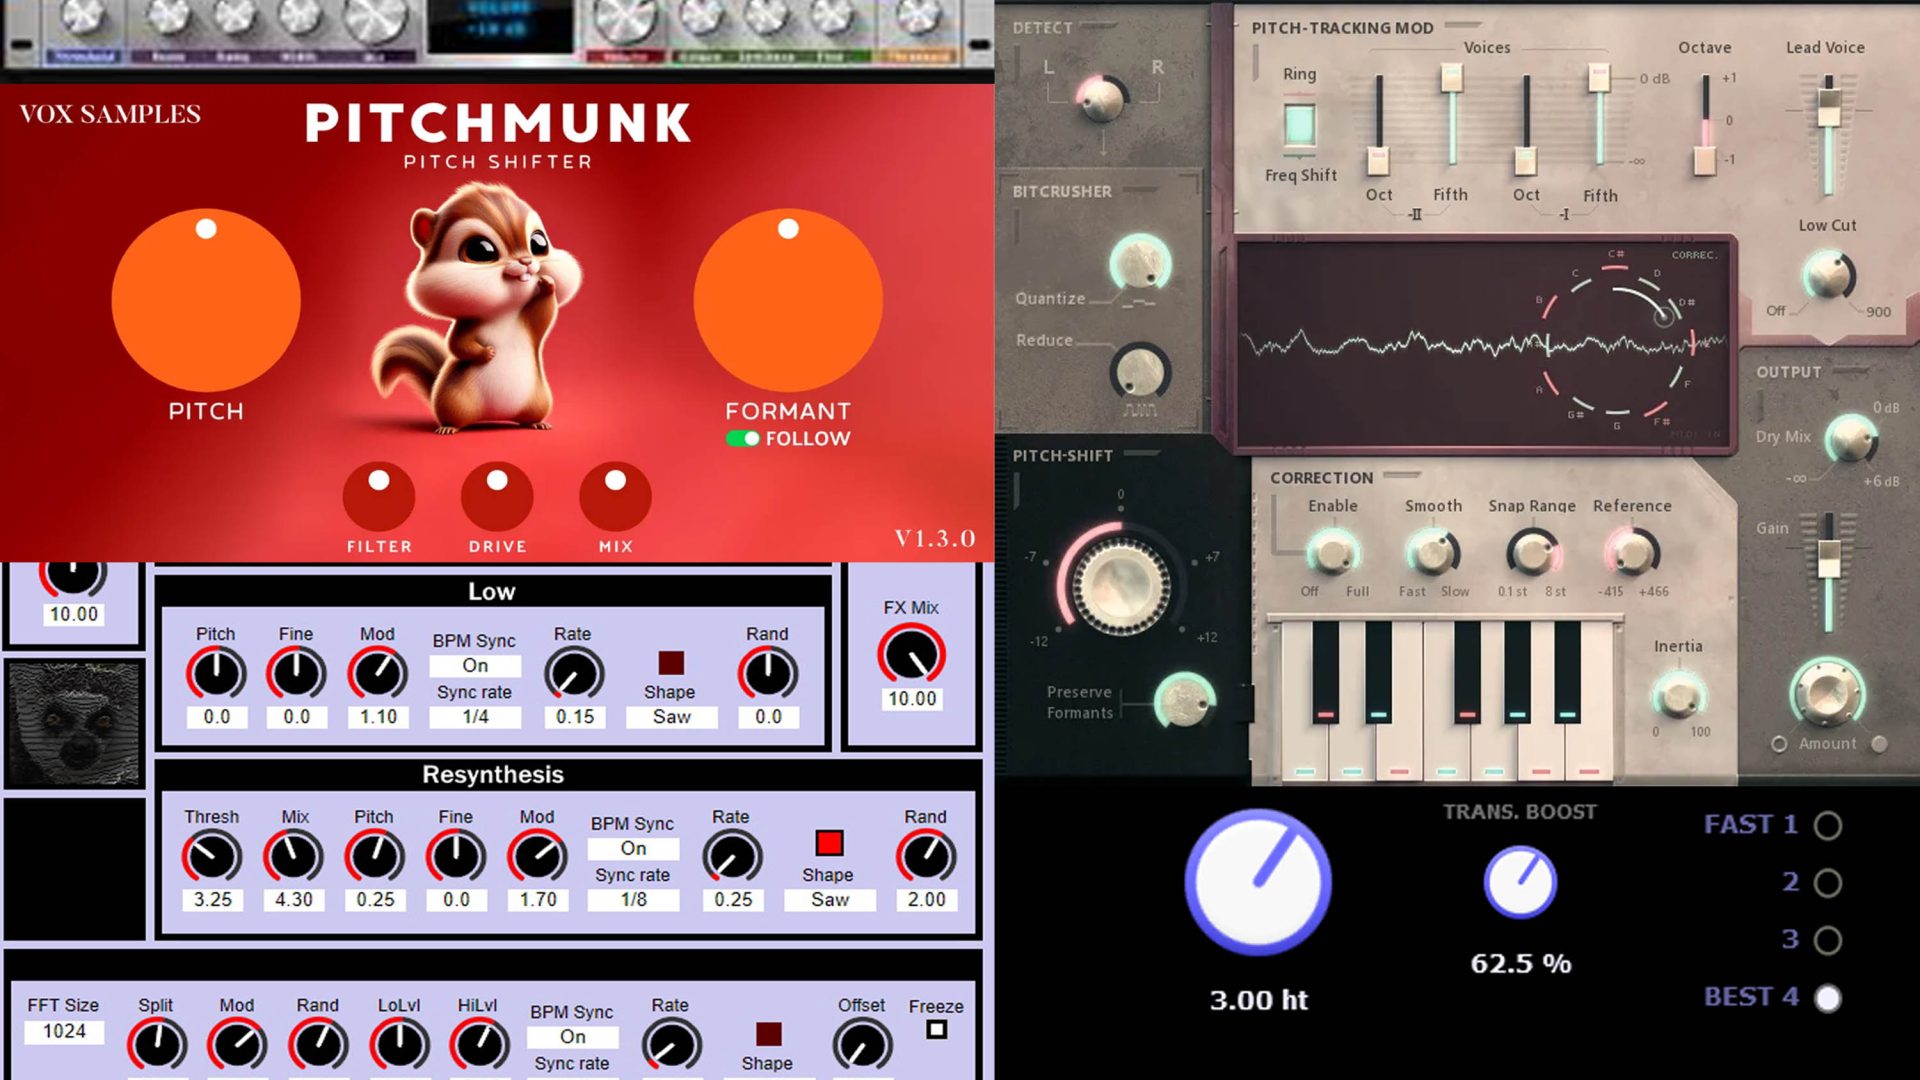Select the FAST 1 quality mode
This screenshot has width=1920, height=1080.
[x=1828, y=826]
